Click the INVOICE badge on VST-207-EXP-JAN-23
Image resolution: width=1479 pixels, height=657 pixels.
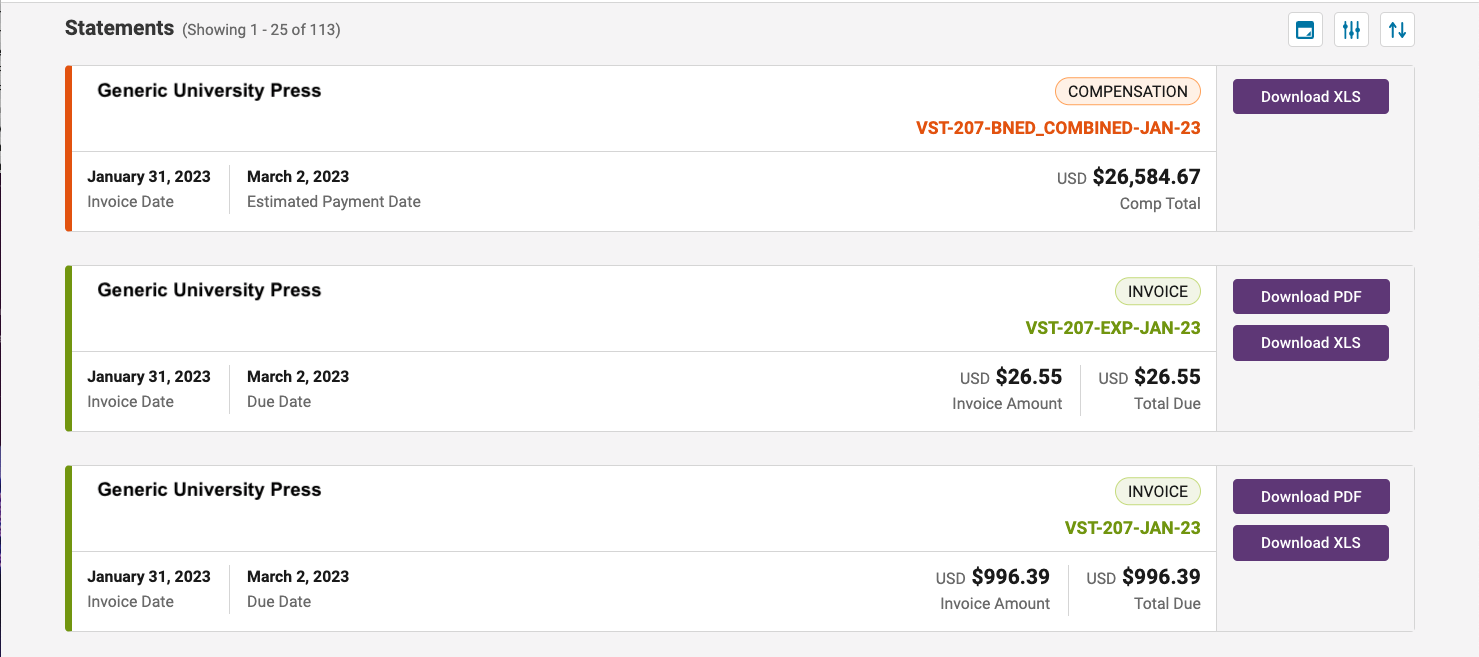(1157, 292)
